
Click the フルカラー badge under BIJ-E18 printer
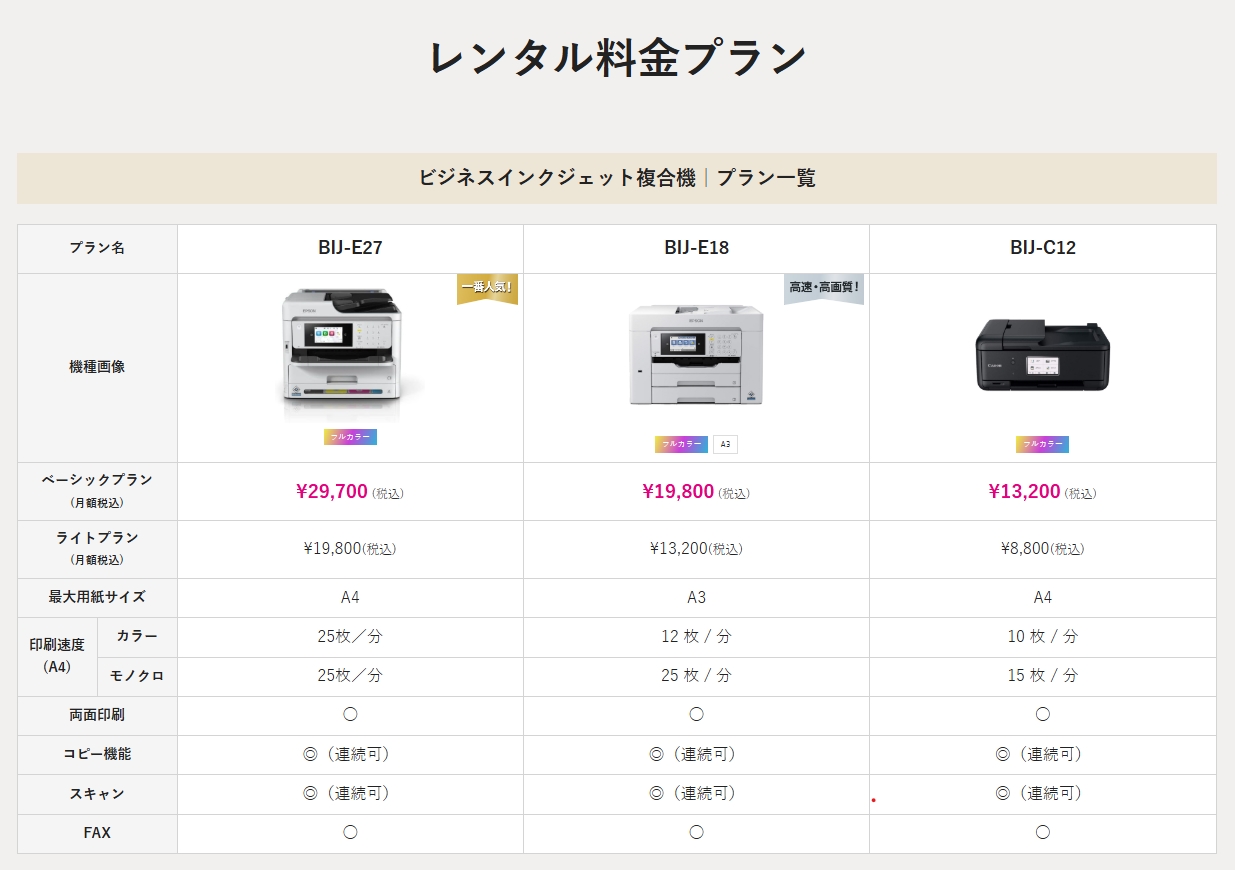(681, 444)
